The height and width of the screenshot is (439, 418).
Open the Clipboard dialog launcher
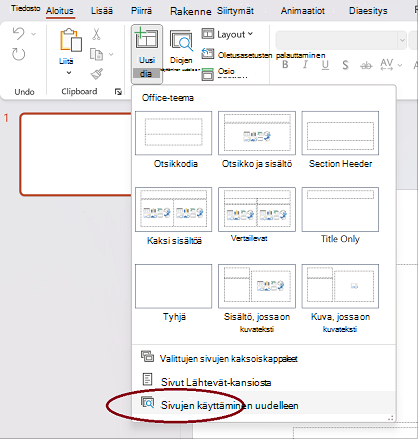tap(118, 92)
